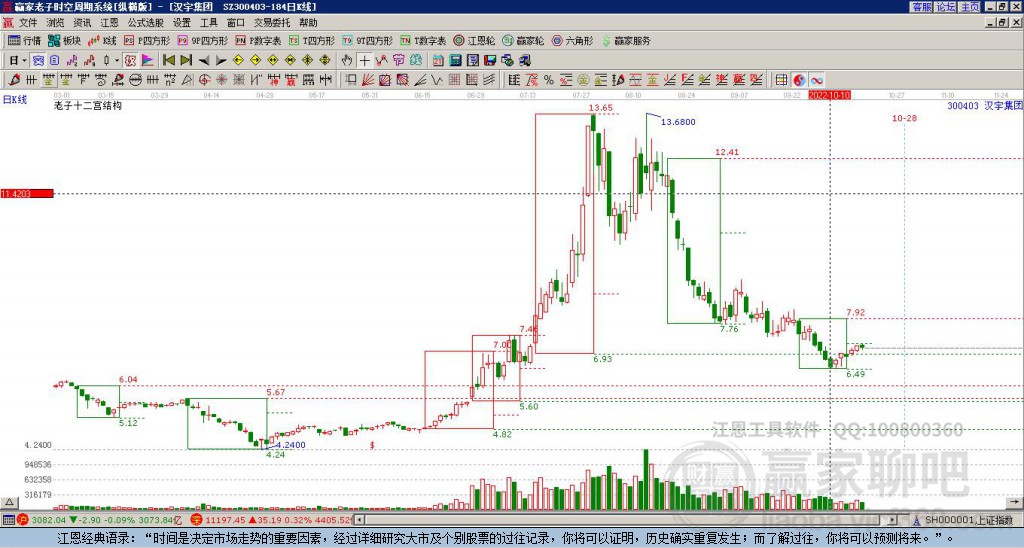Viewport: 1024px width, 548px height.
Task: Open the 板块 sector view
Action: click(65, 40)
